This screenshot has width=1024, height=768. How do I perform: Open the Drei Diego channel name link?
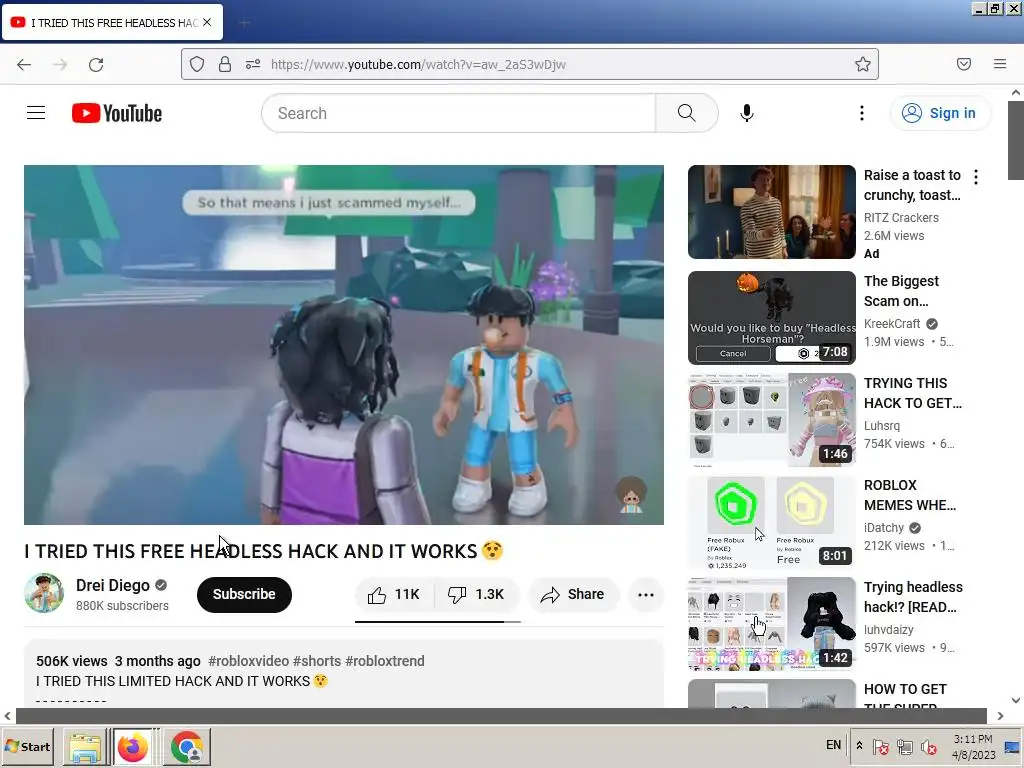click(113, 585)
